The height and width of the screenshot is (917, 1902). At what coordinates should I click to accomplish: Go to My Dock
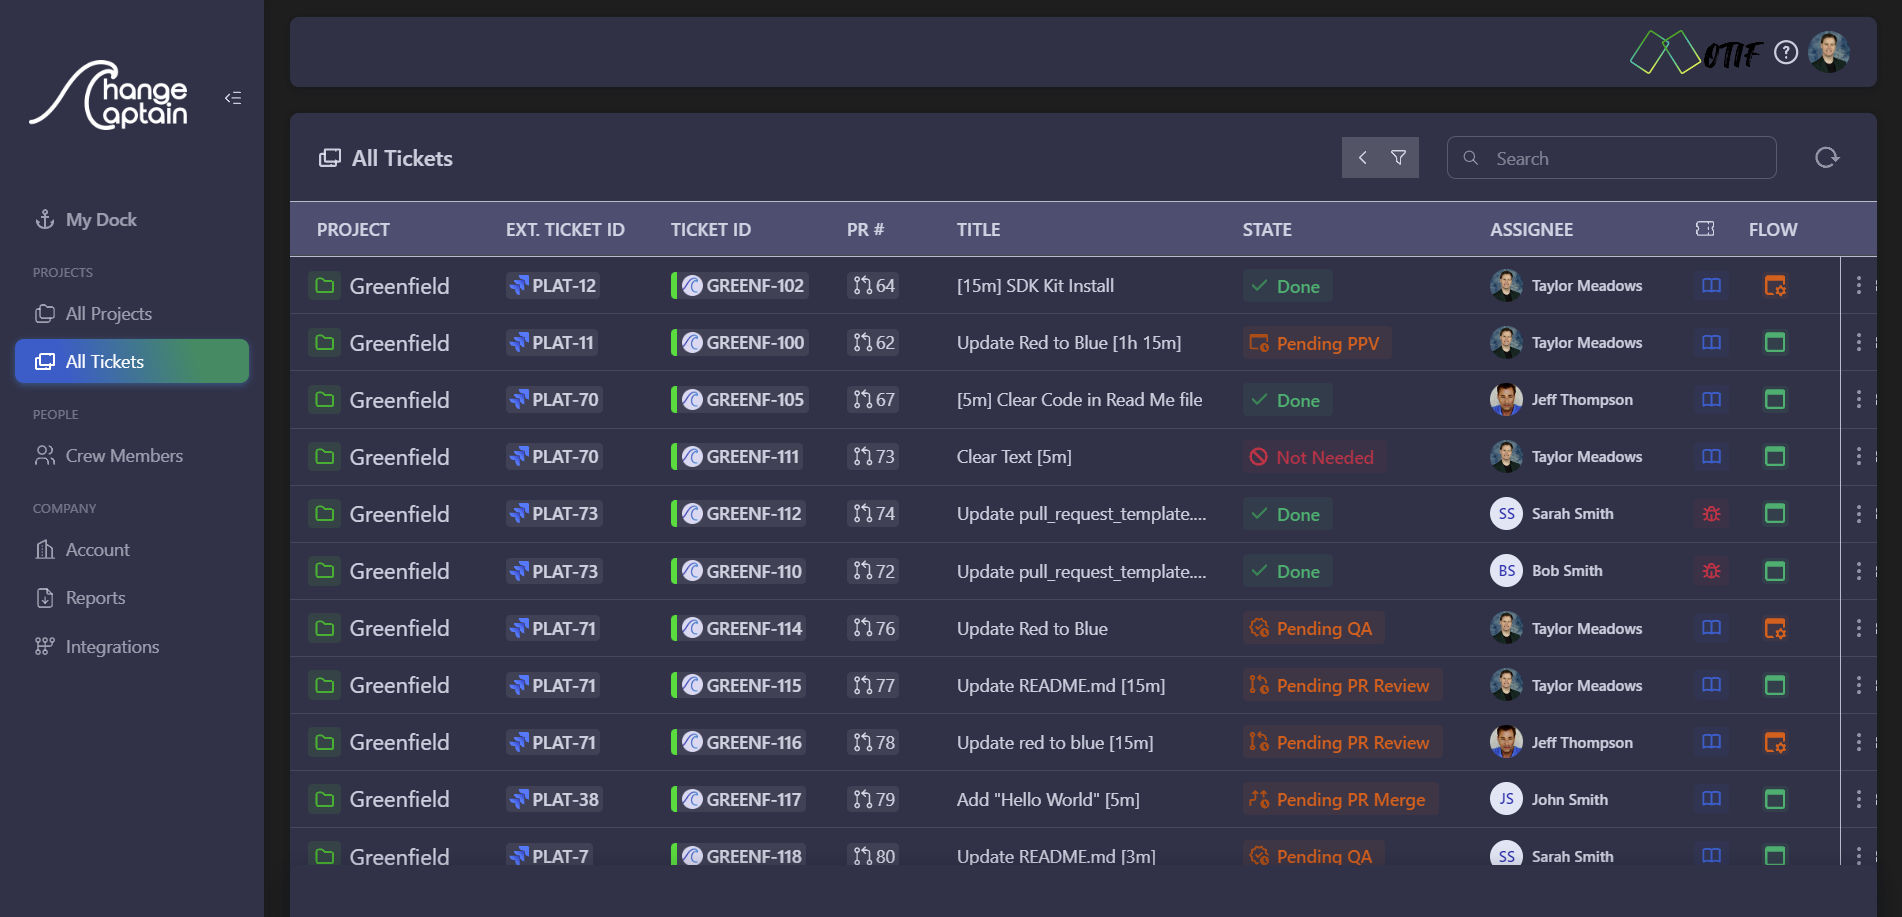click(101, 220)
